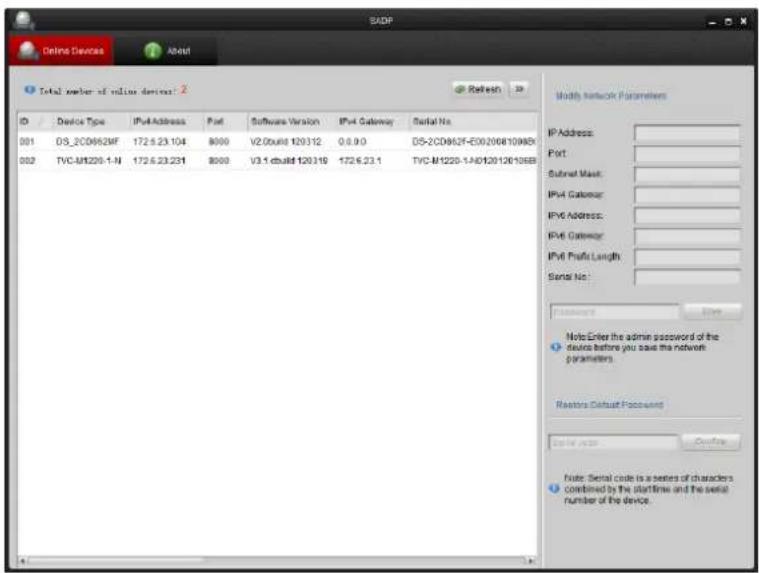Open the Online Devices tab
This screenshot has width=759, height=573.
(61, 50)
